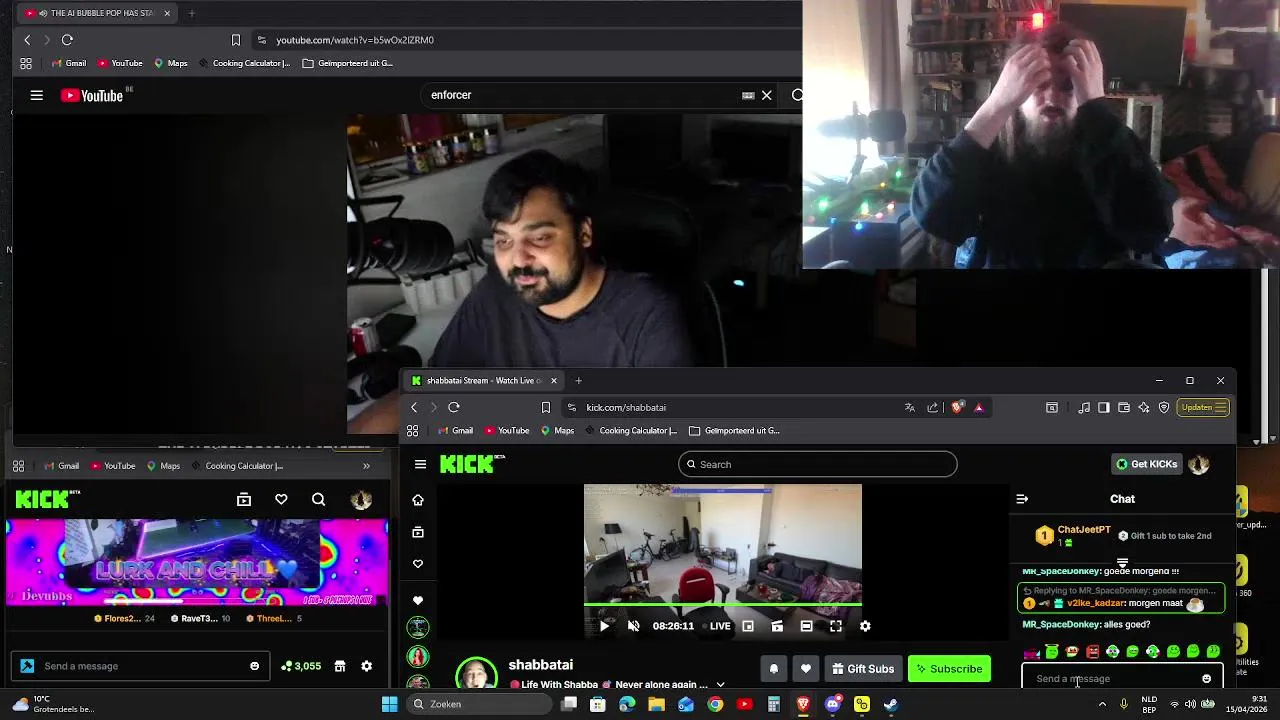1280x720 pixels.
Task: Open channel points shop icon
Action: point(340,666)
